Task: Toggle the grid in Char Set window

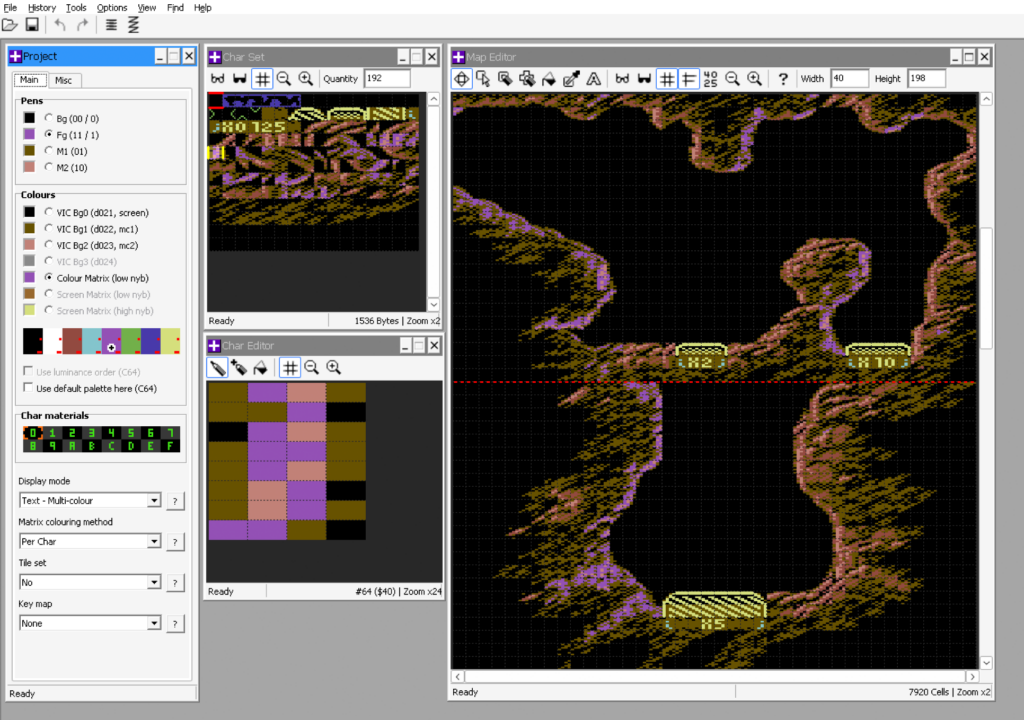Action: pyautogui.click(x=262, y=79)
